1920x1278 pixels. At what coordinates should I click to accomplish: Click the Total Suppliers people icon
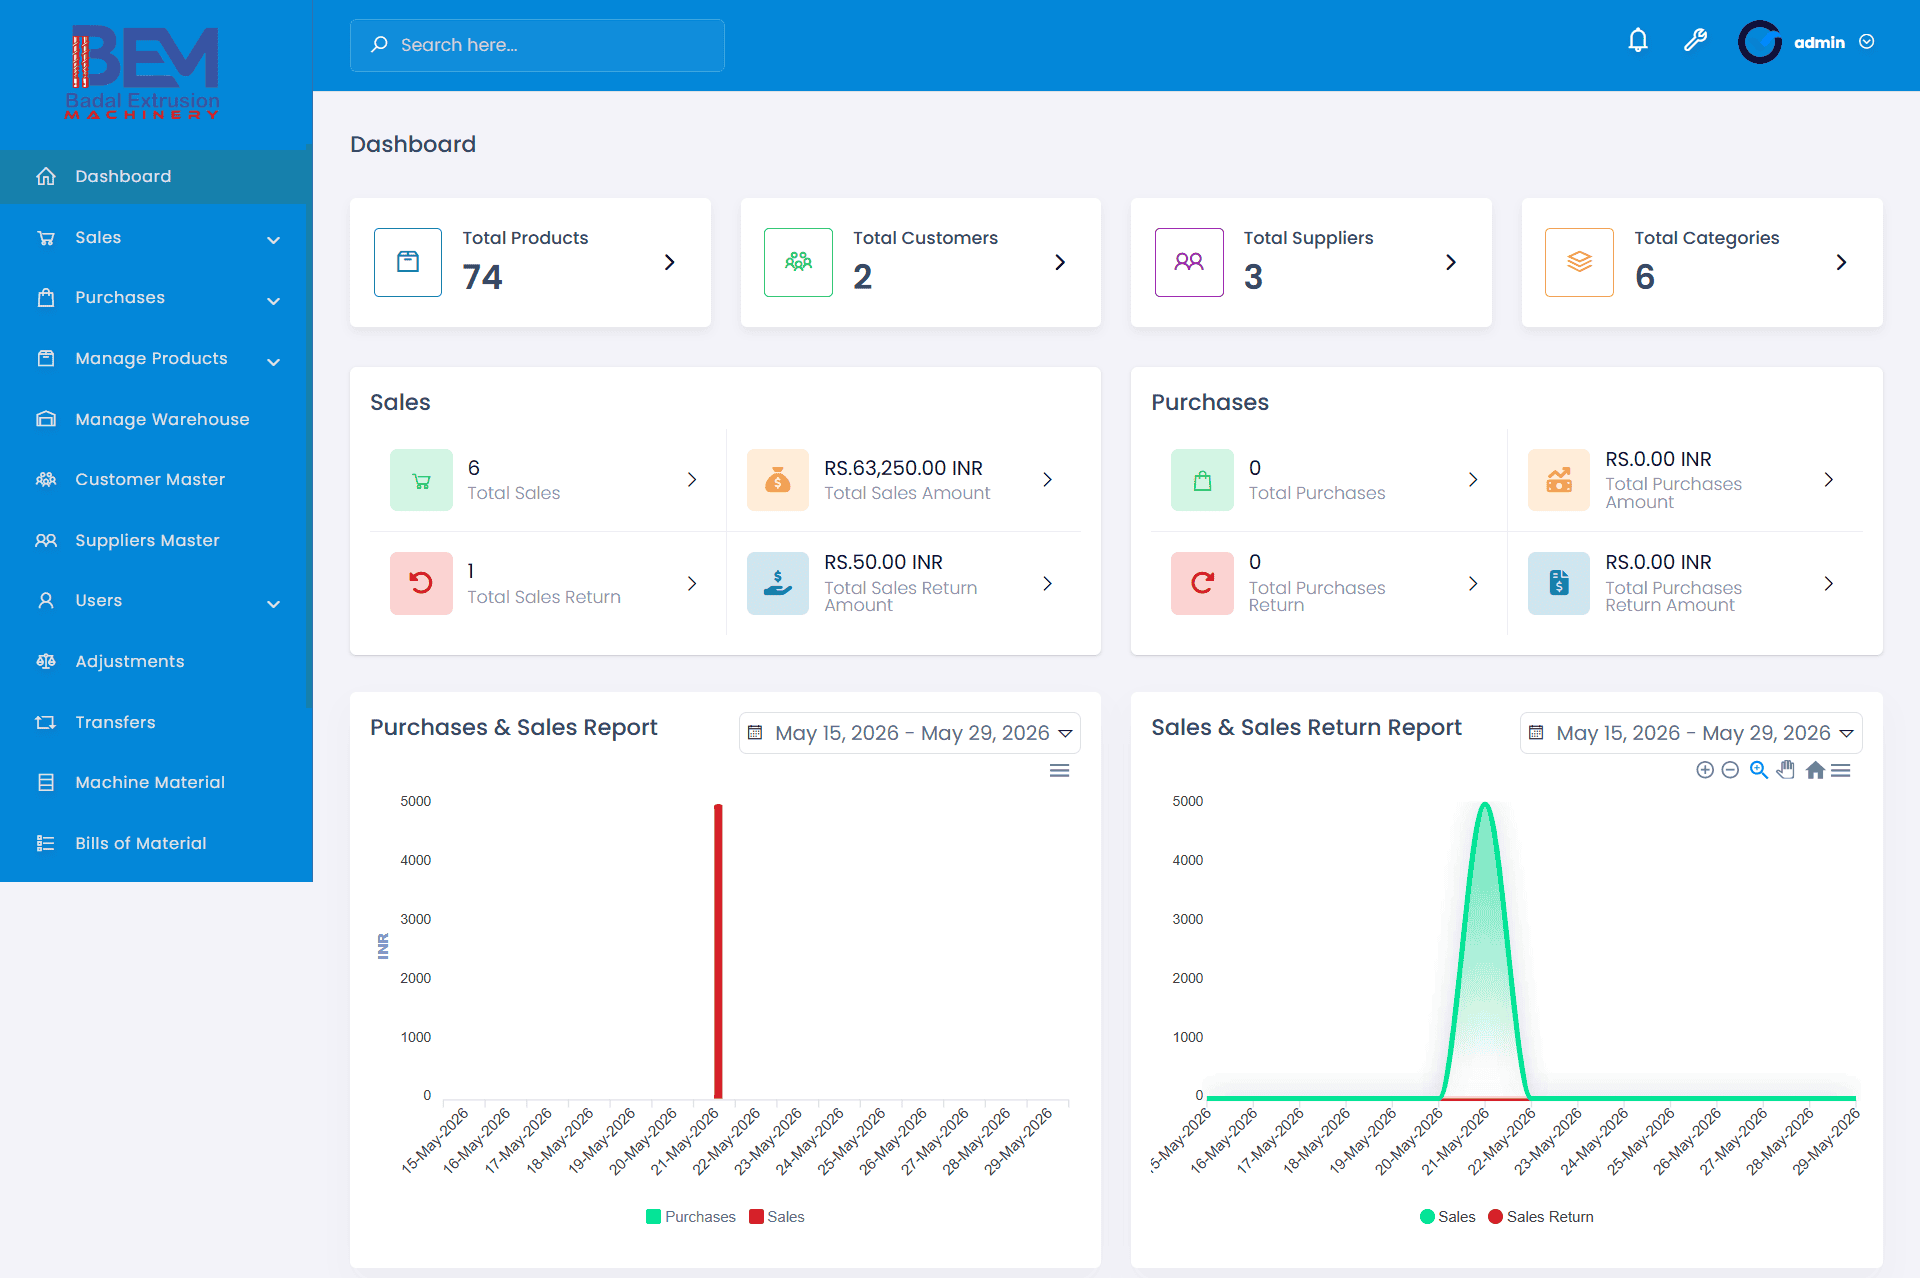(x=1189, y=262)
